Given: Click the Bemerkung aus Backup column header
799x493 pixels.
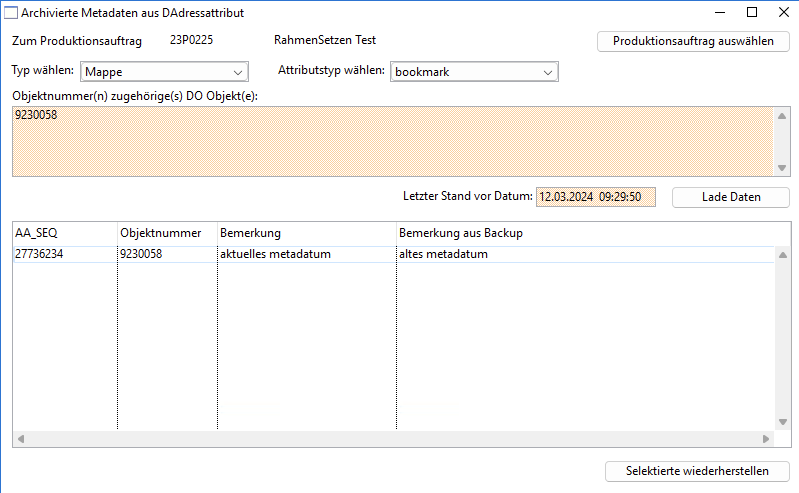Looking at the screenshot, I should [584, 233].
